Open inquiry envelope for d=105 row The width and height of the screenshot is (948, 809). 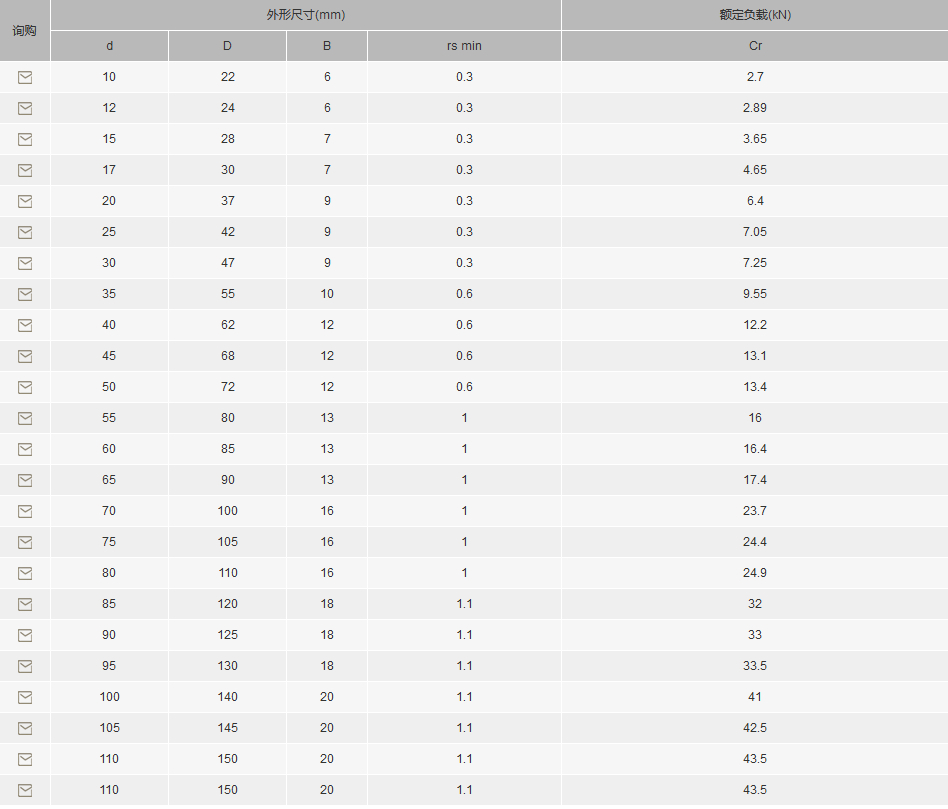point(25,729)
